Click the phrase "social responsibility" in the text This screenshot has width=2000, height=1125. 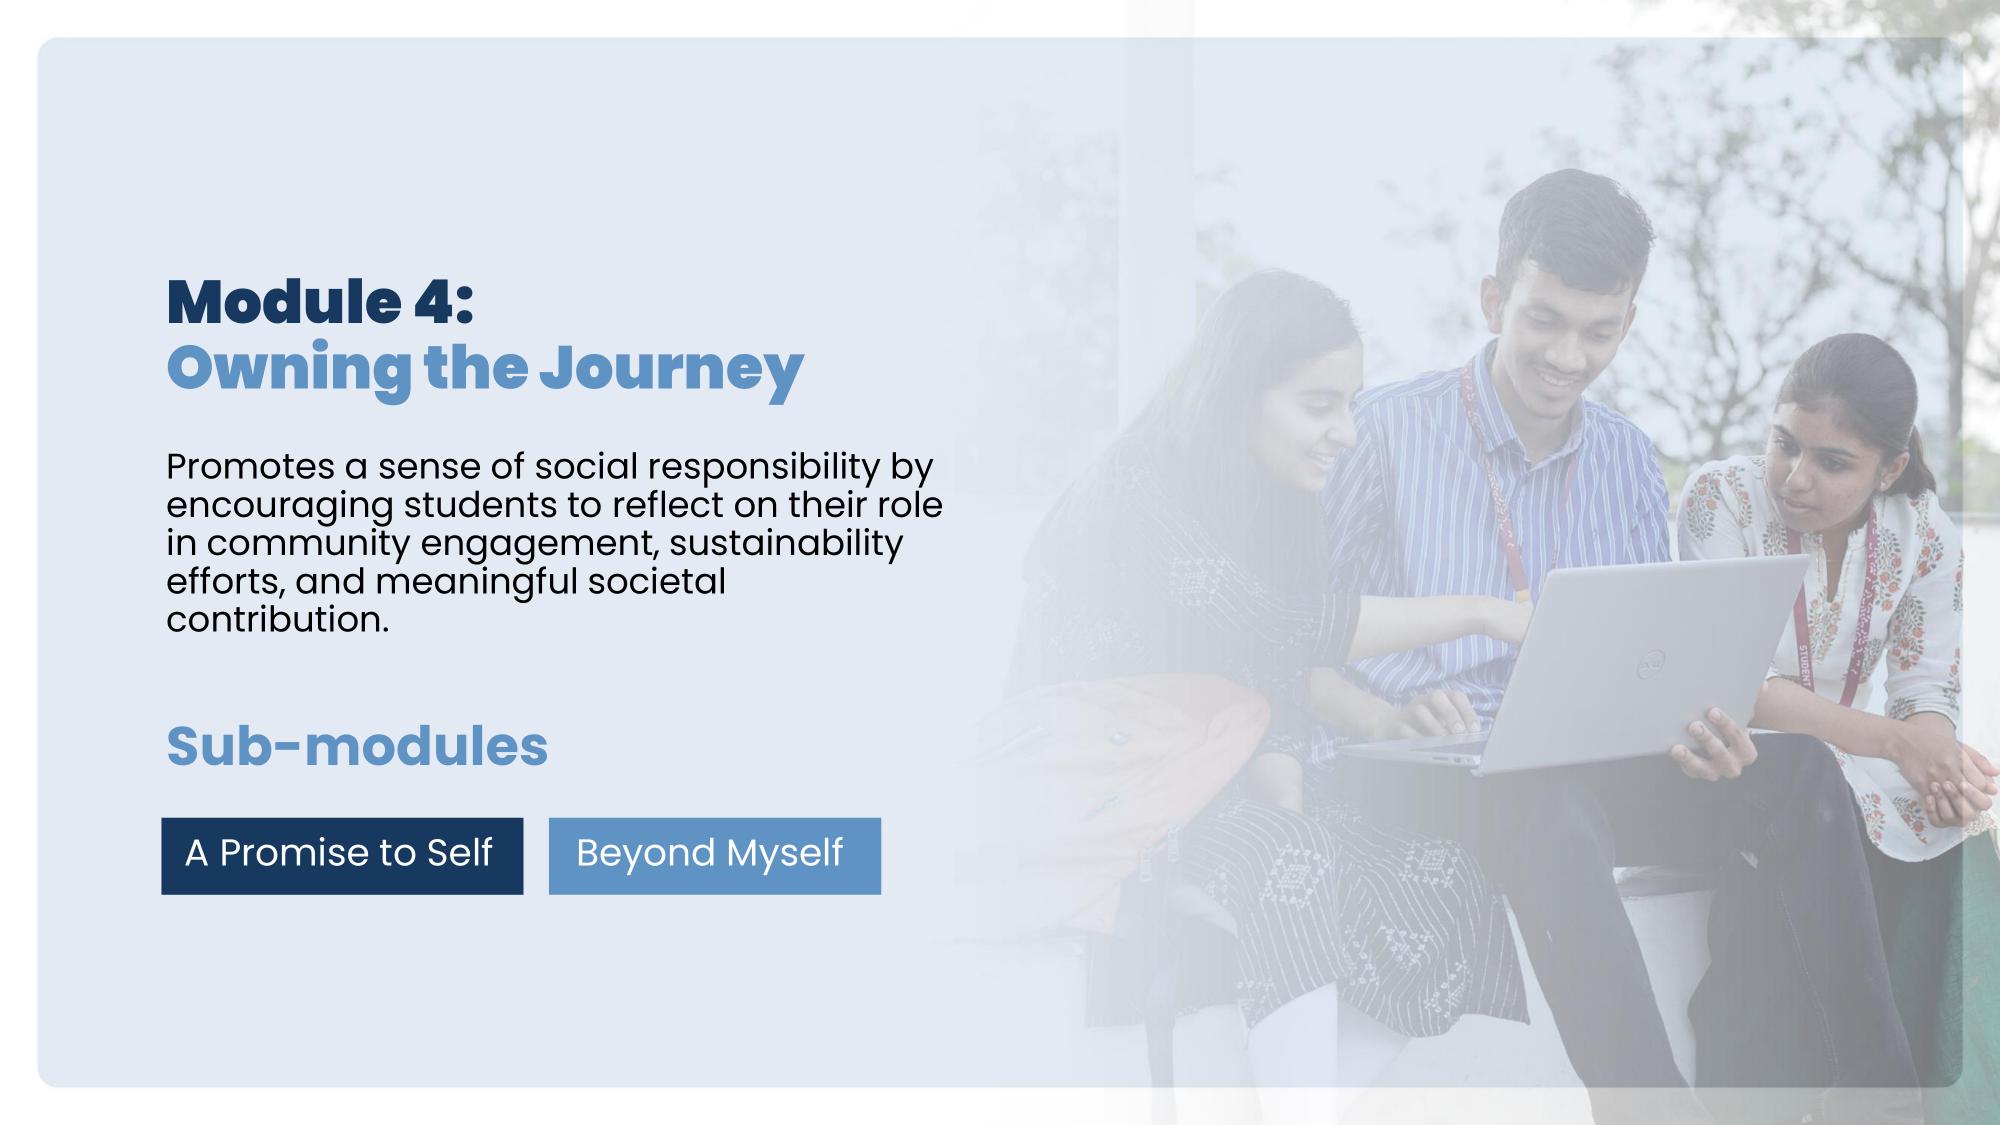[x=706, y=466]
